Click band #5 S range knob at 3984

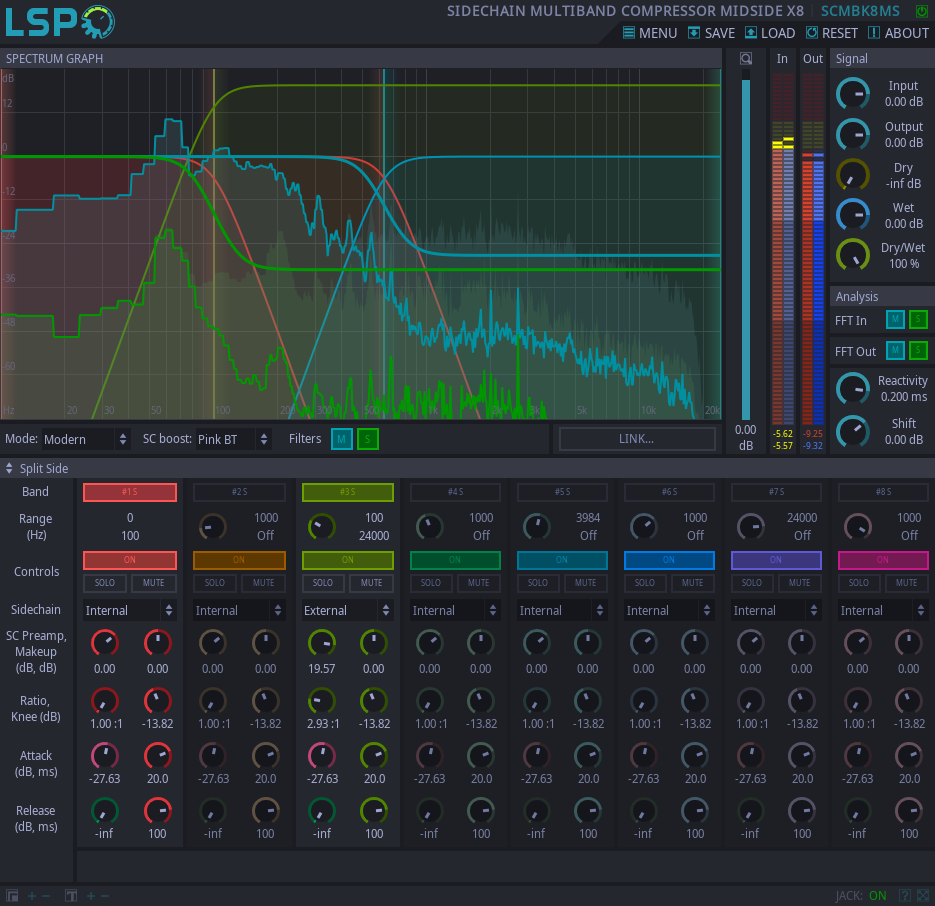[537, 527]
